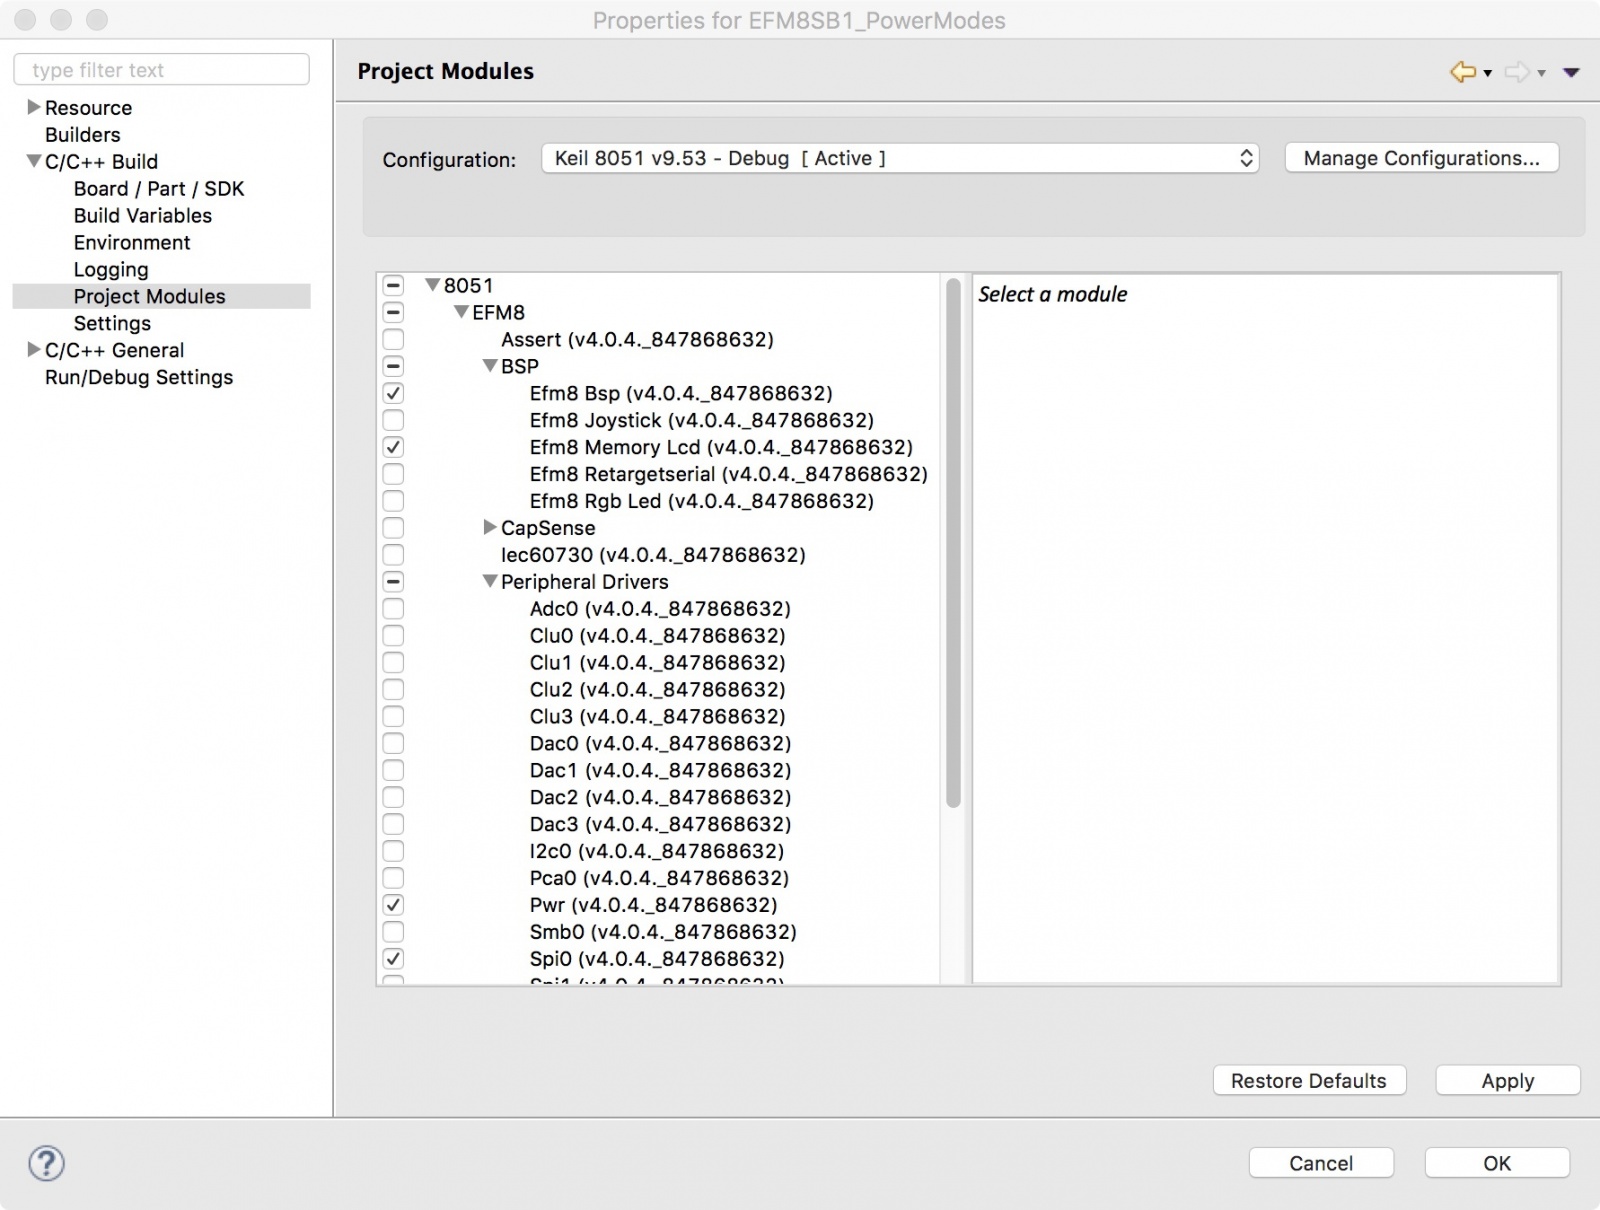Click the module list vertical scrollbar
The width and height of the screenshot is (1600, 1210).
[953, 543]
